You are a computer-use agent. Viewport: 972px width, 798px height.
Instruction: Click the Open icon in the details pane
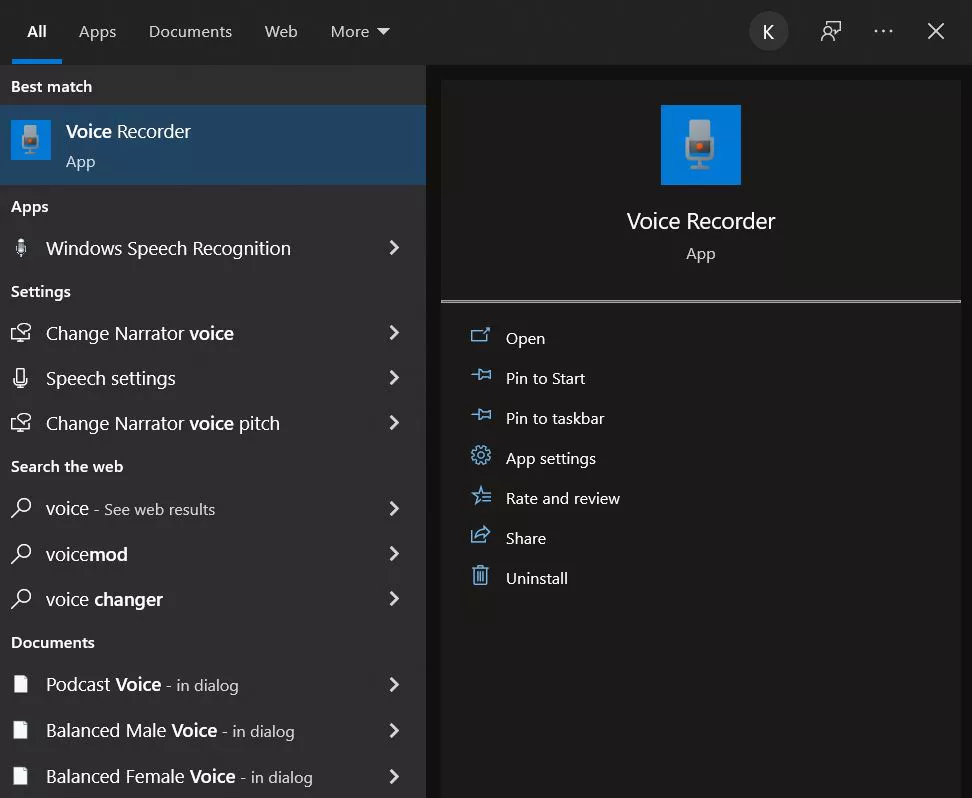480,335
